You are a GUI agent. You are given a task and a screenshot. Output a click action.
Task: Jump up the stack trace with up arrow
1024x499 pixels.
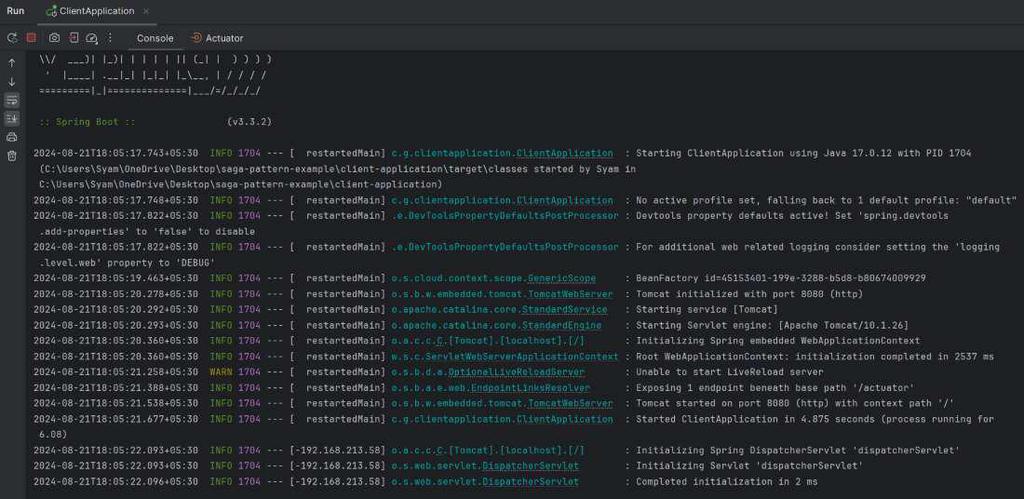(12, 63)
